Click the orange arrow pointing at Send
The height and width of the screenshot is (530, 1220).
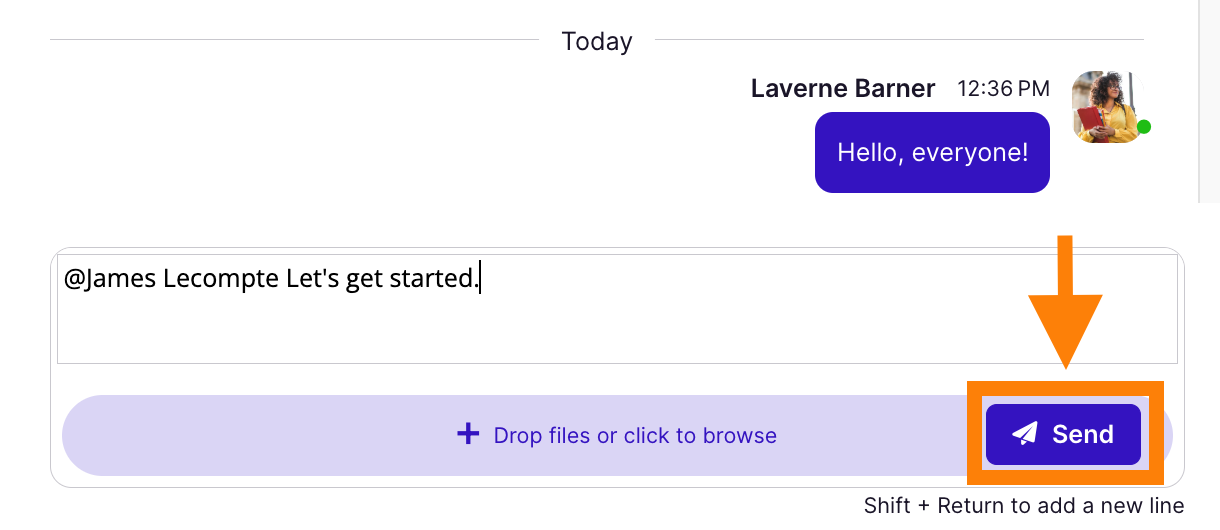click(1065, 301)
